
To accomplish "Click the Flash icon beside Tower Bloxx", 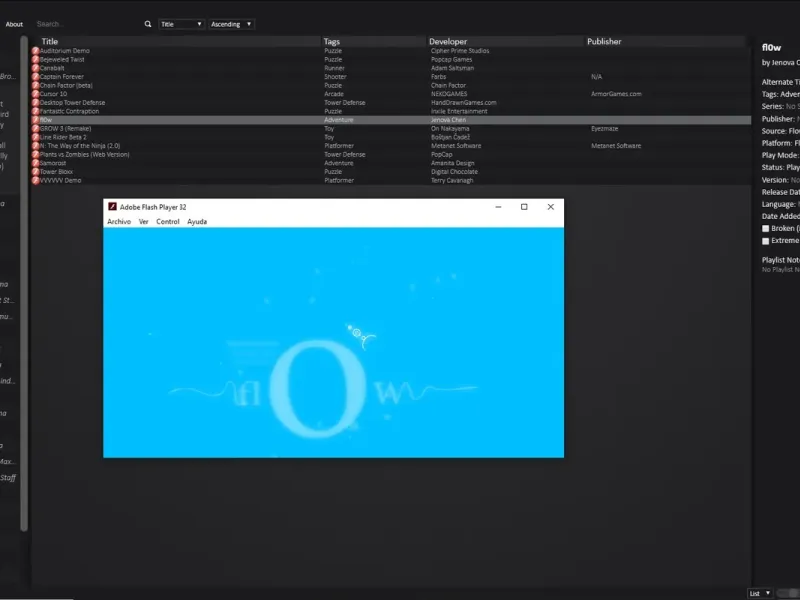I will (35, 172).
